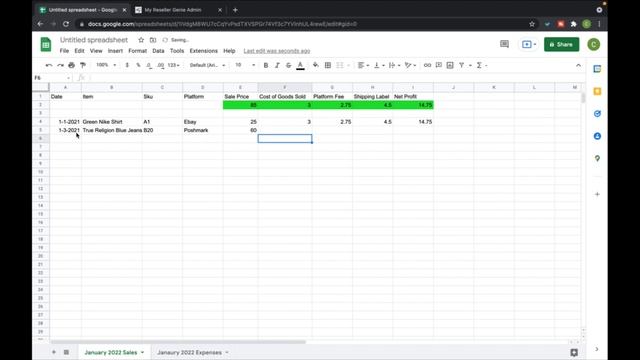Open the Insert menu
Viewport: 640px width, 360px height.
pos(115,51)
